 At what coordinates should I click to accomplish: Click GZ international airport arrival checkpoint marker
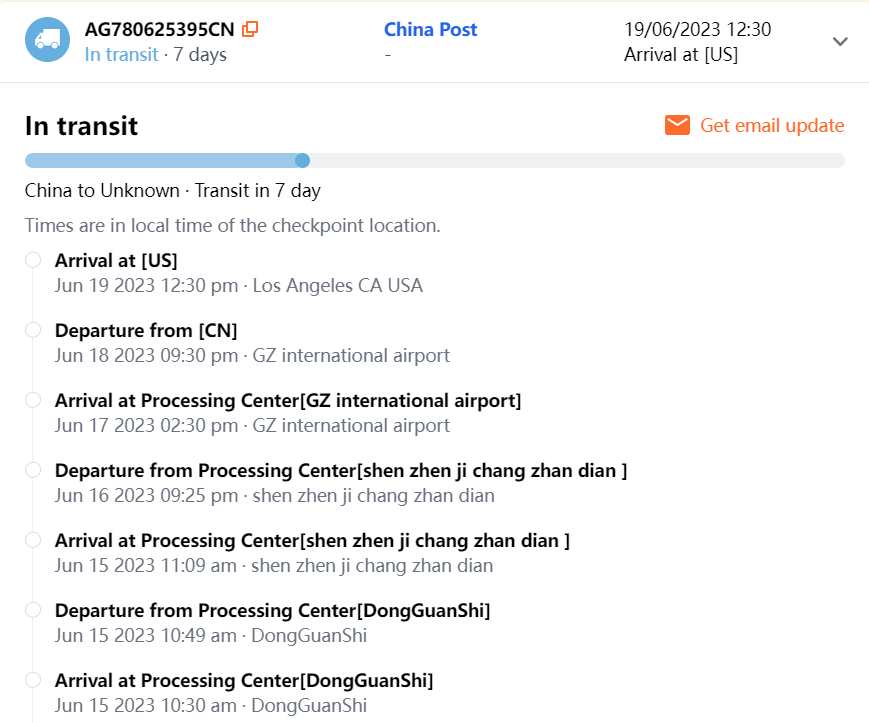33,400
